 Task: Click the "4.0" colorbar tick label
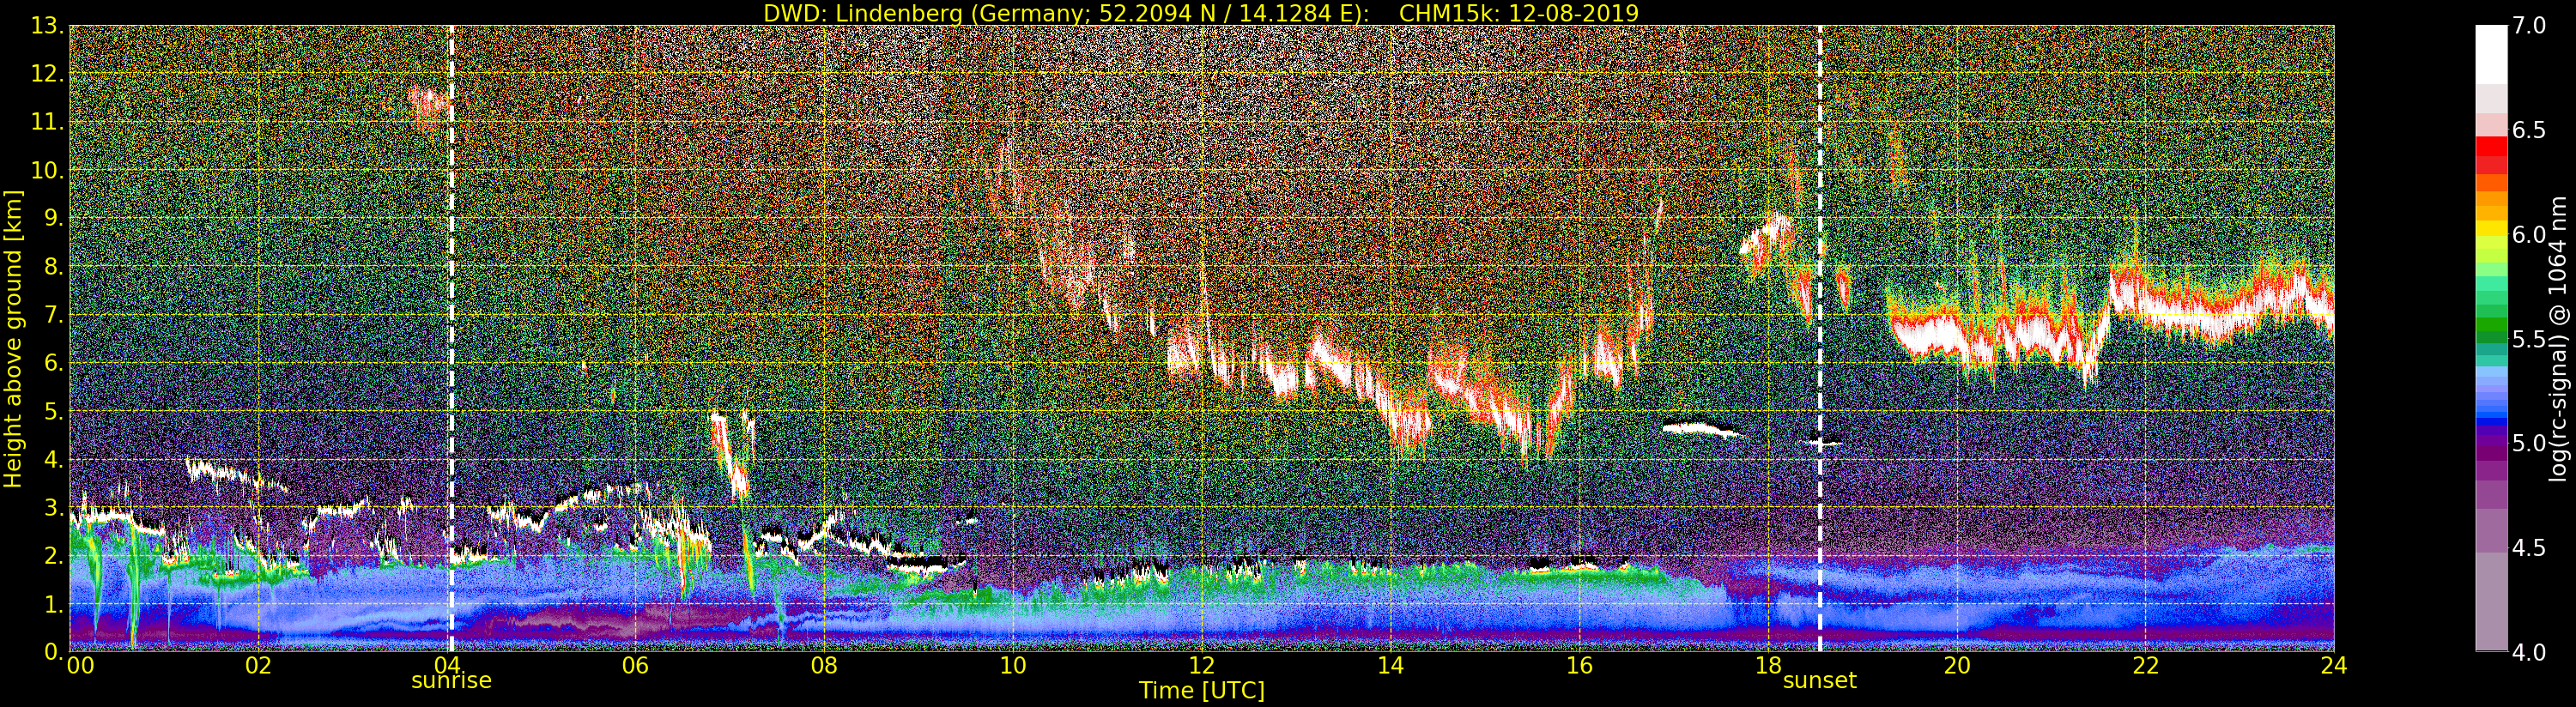[2529, 652]
